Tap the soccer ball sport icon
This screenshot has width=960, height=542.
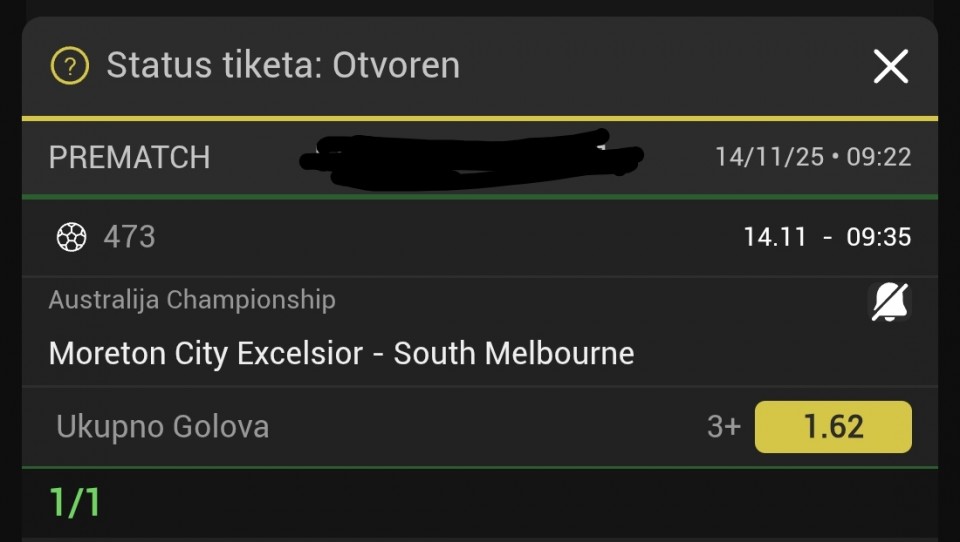[x=71, y=237]
